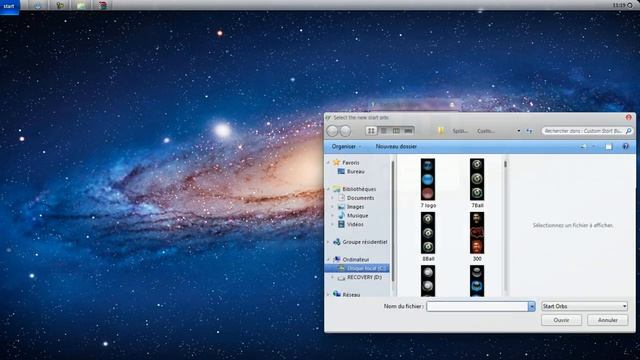This screenshot has height=360, width=640.
Task: Open the Vidéos library
Action: pos(355,224)
